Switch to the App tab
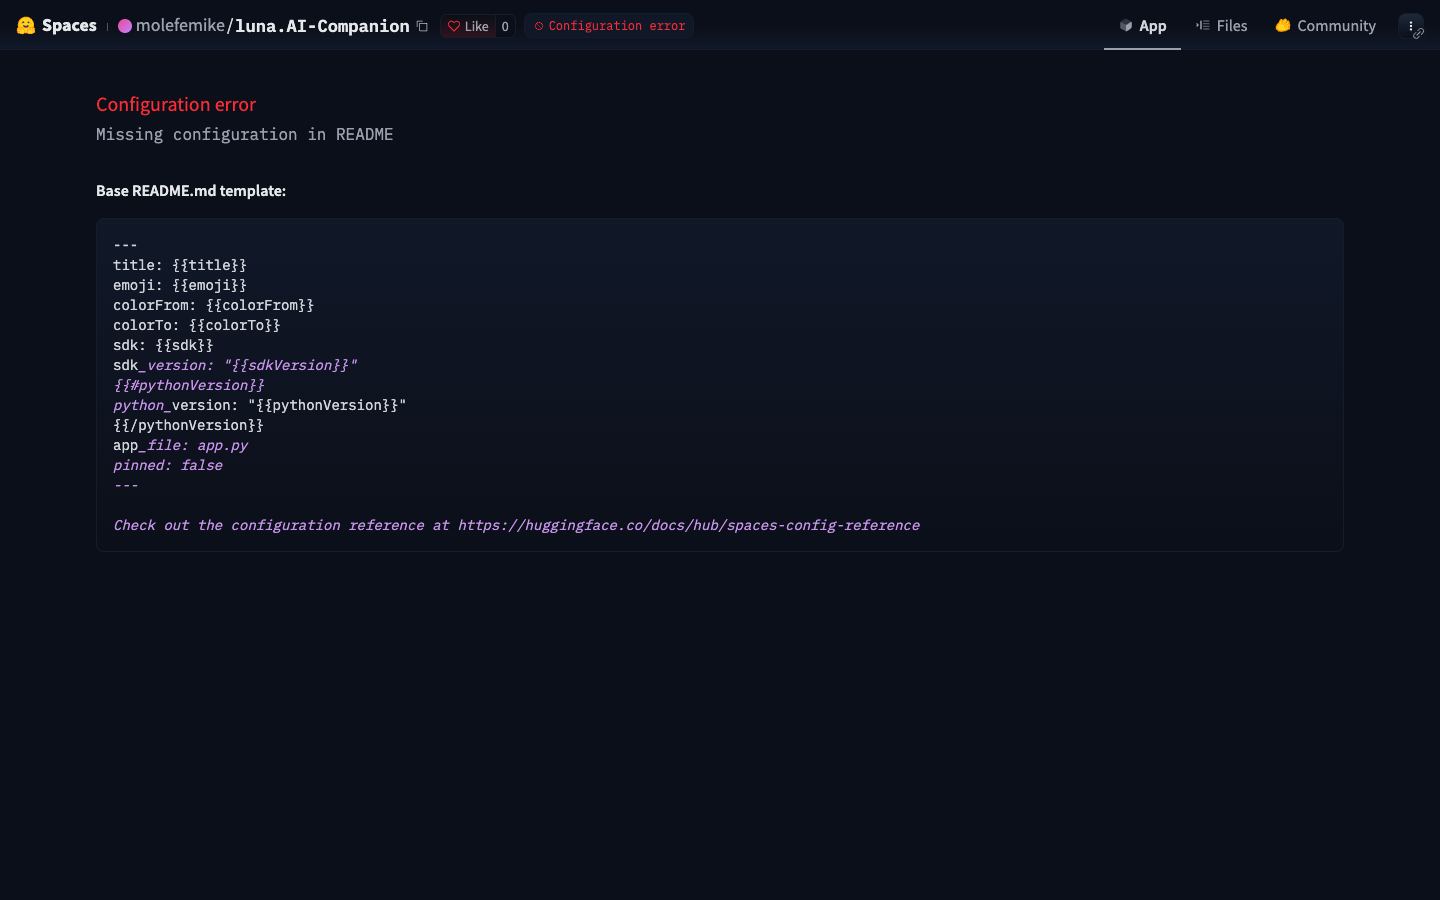Image resolution: width=1440 pixels, height=900 pixels. pos(1142,26)
